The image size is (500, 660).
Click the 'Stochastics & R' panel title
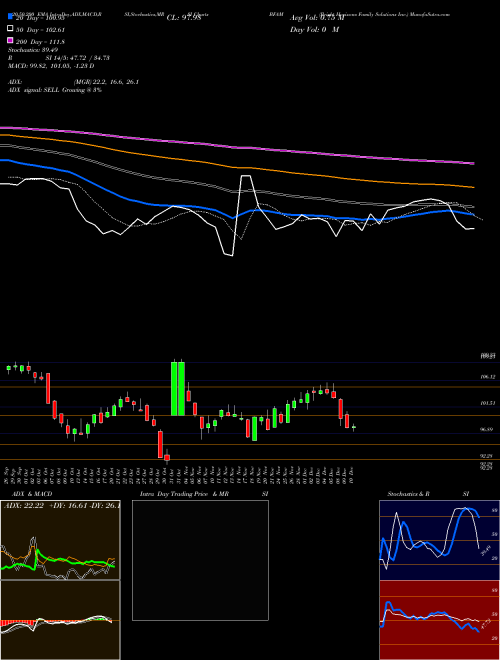[x=408, y=494]
